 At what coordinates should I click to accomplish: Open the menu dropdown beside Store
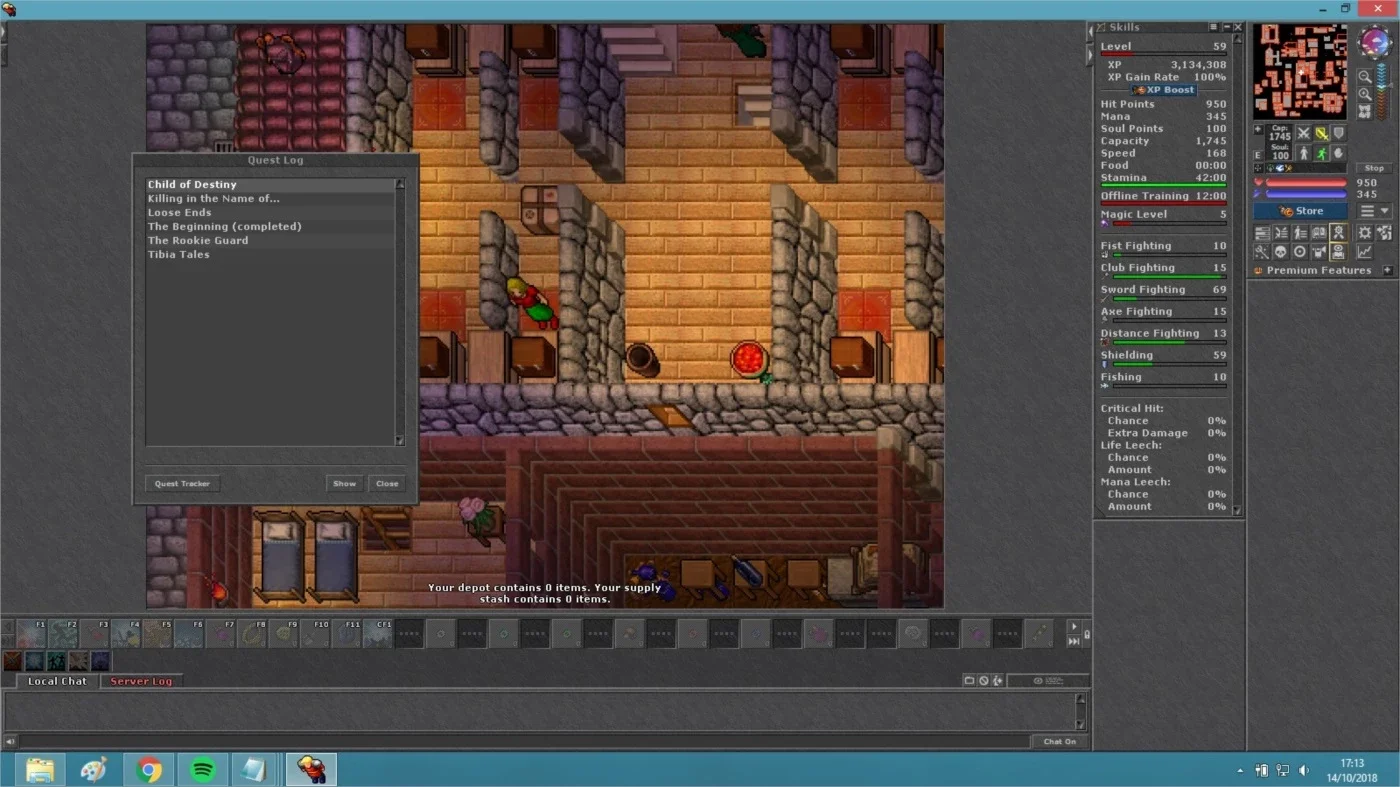[x=1374, y=211]
